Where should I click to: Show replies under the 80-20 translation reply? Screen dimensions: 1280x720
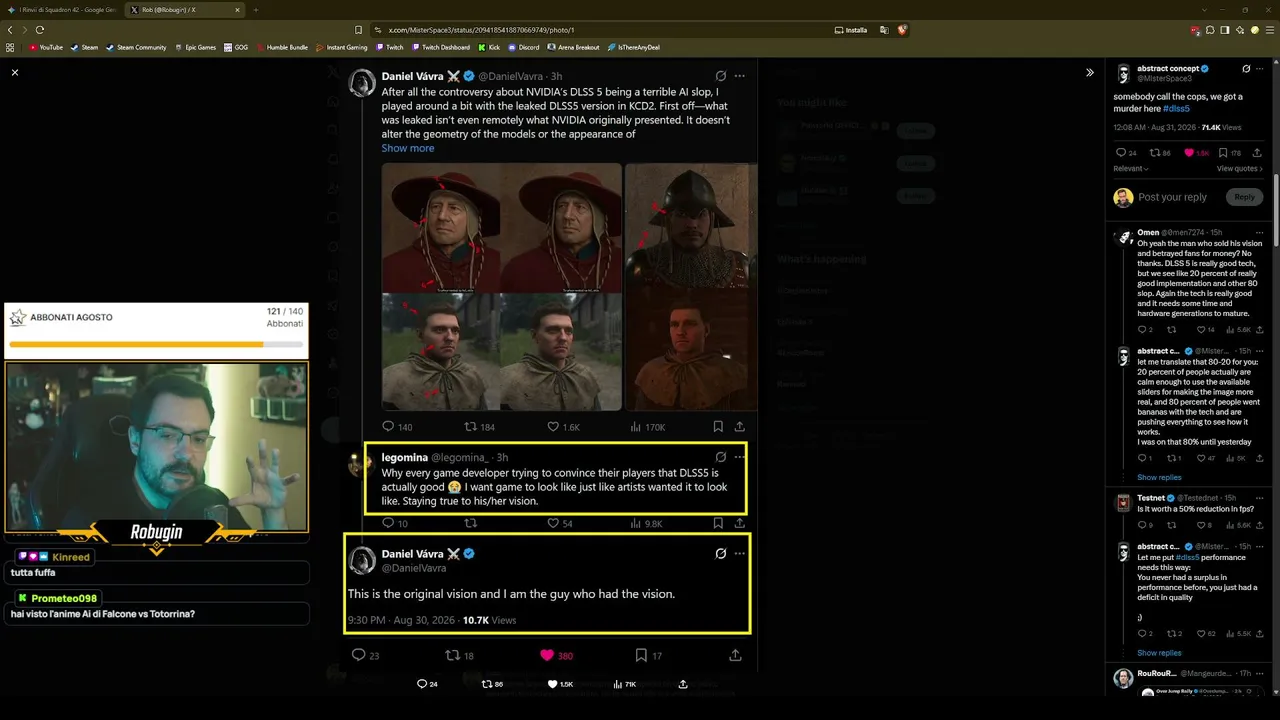1159,478
